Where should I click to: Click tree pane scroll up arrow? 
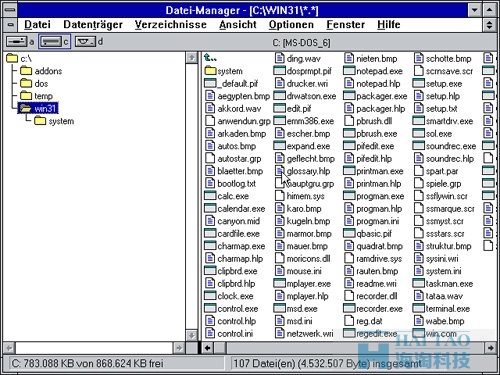point(192,58)
